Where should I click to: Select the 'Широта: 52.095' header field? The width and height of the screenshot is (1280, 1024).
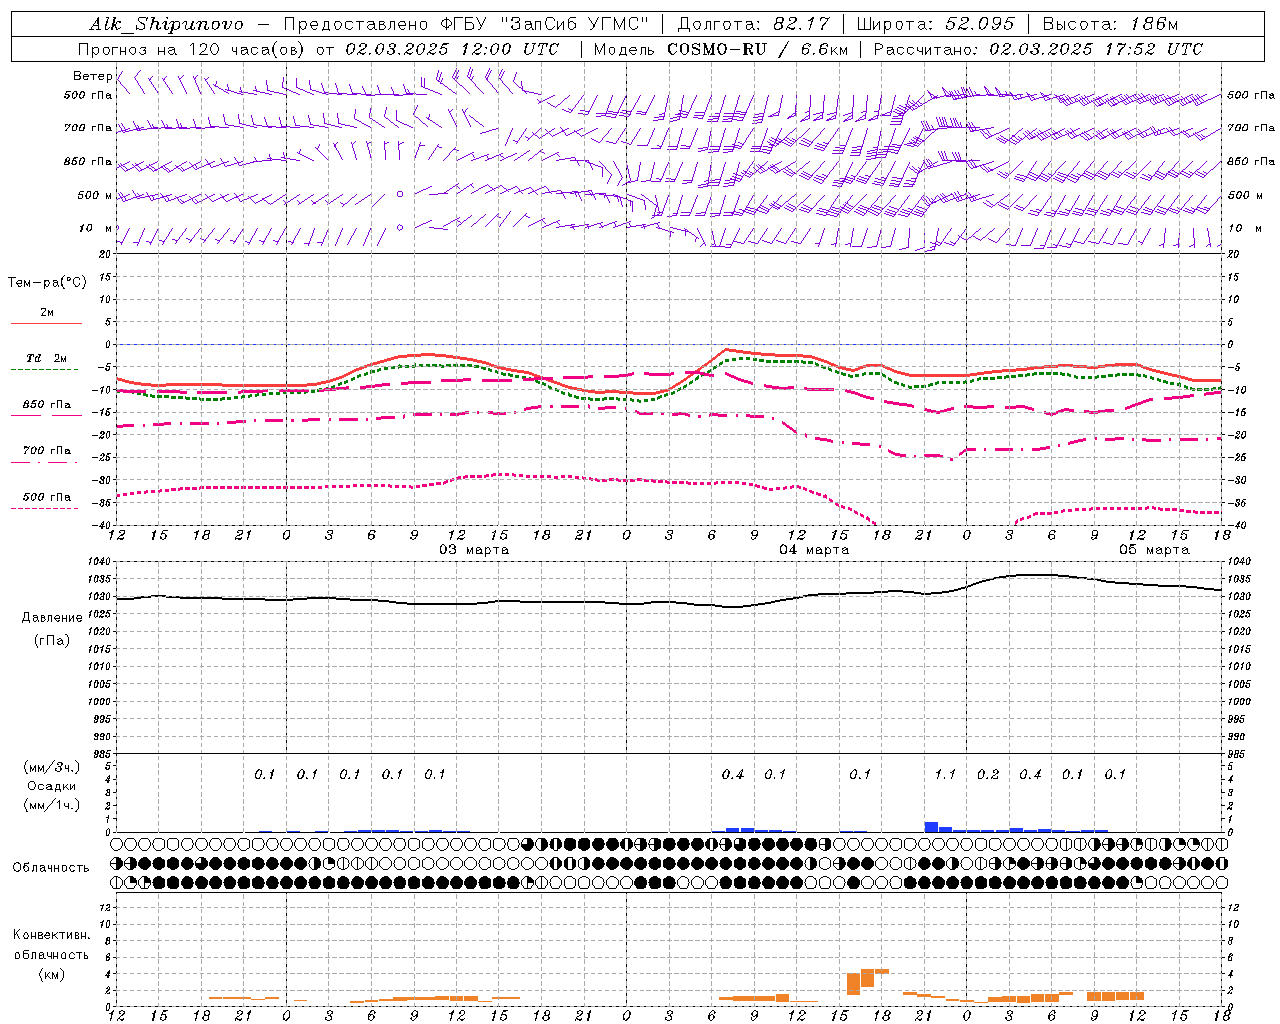point(935,24)
